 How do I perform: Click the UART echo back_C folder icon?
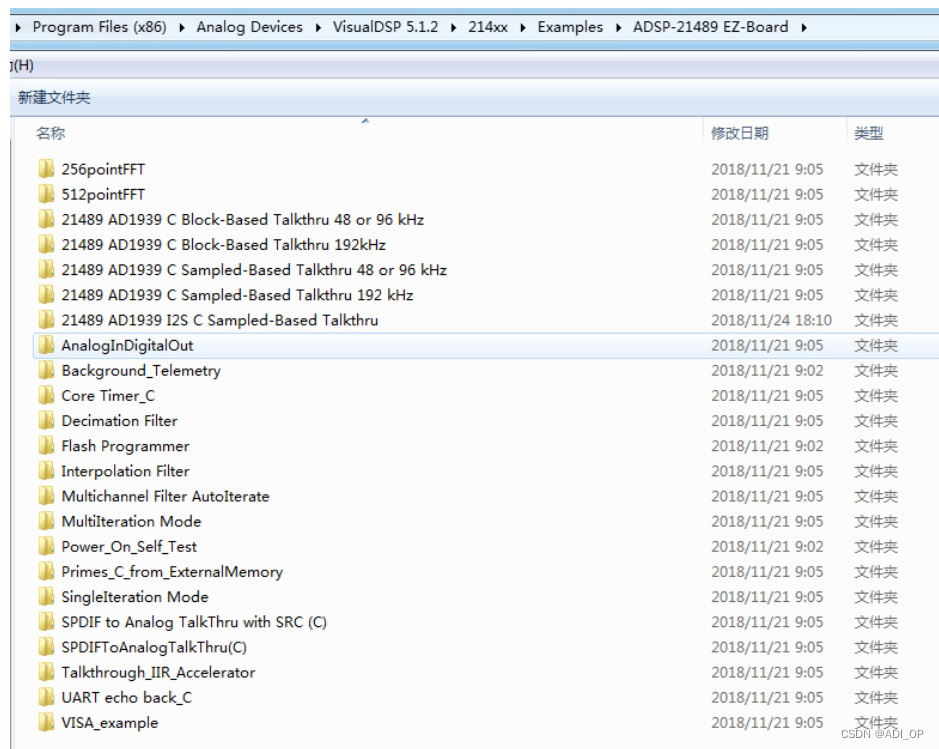pos(46,697)
